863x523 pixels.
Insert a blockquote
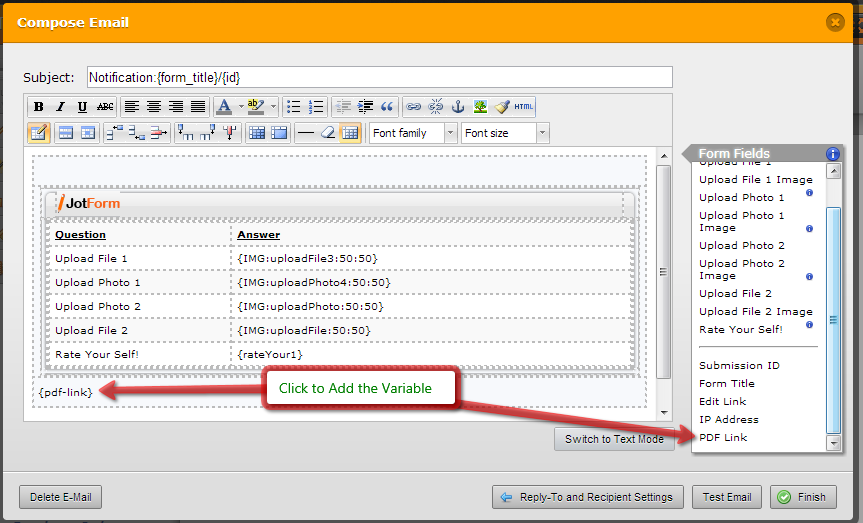pos(387,107)
